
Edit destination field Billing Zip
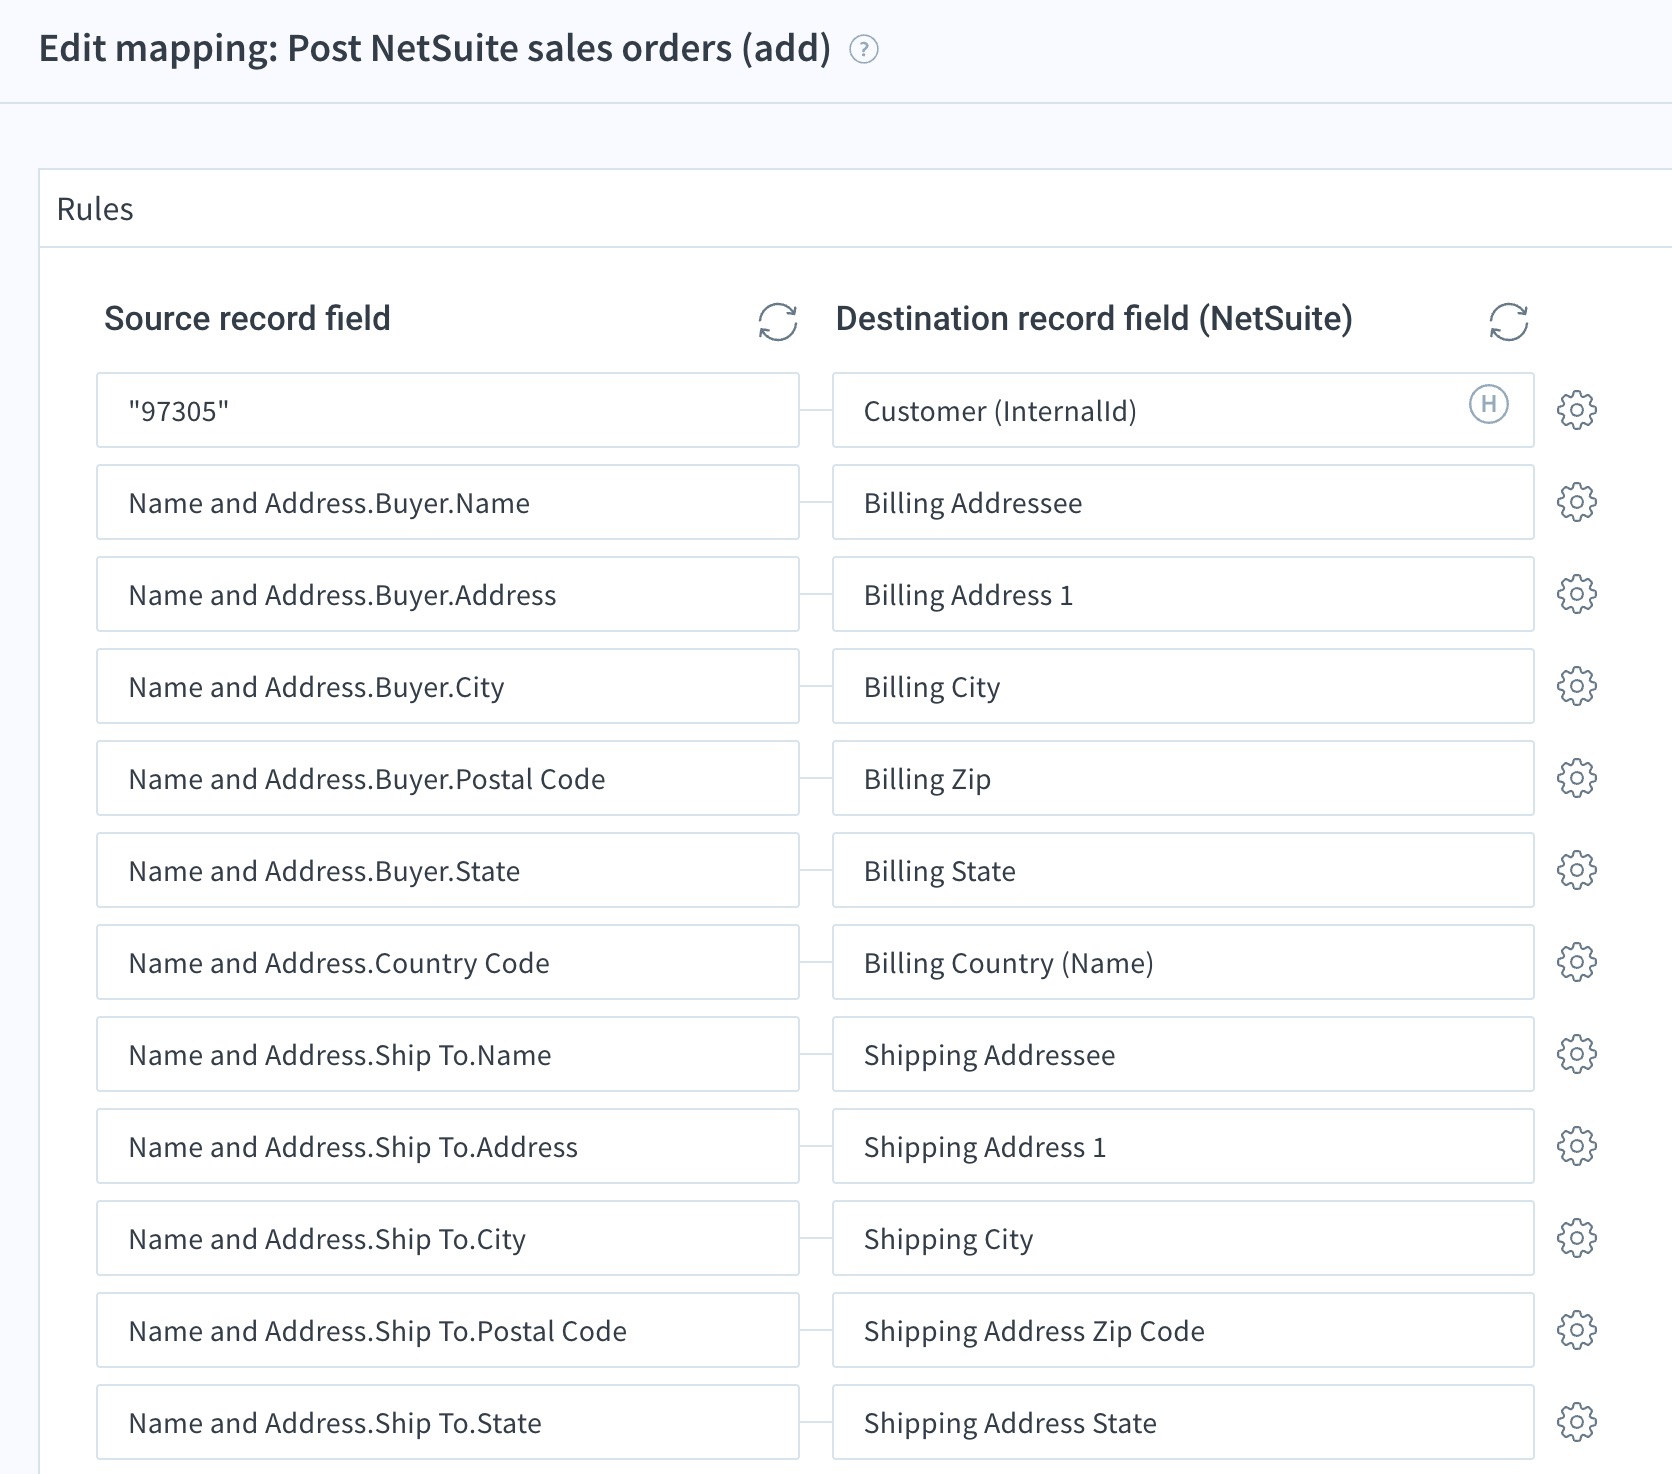[x=1183, y=778]
